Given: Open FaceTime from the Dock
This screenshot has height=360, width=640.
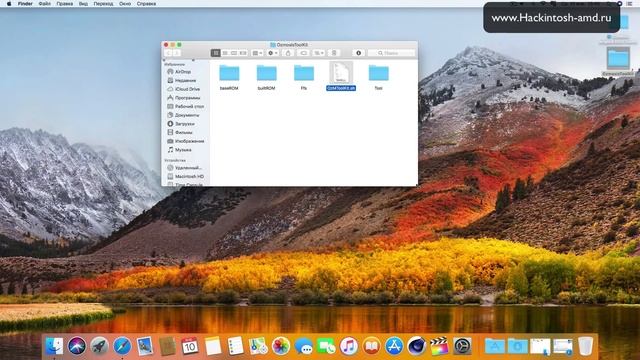Looking at the screenshot, I should click(x=326, y=346).
